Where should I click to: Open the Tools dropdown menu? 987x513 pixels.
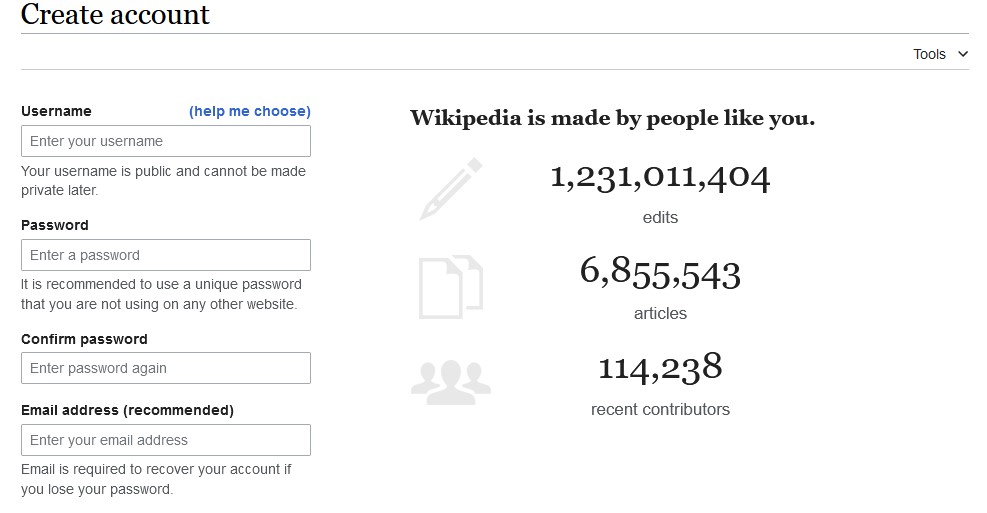940,54
